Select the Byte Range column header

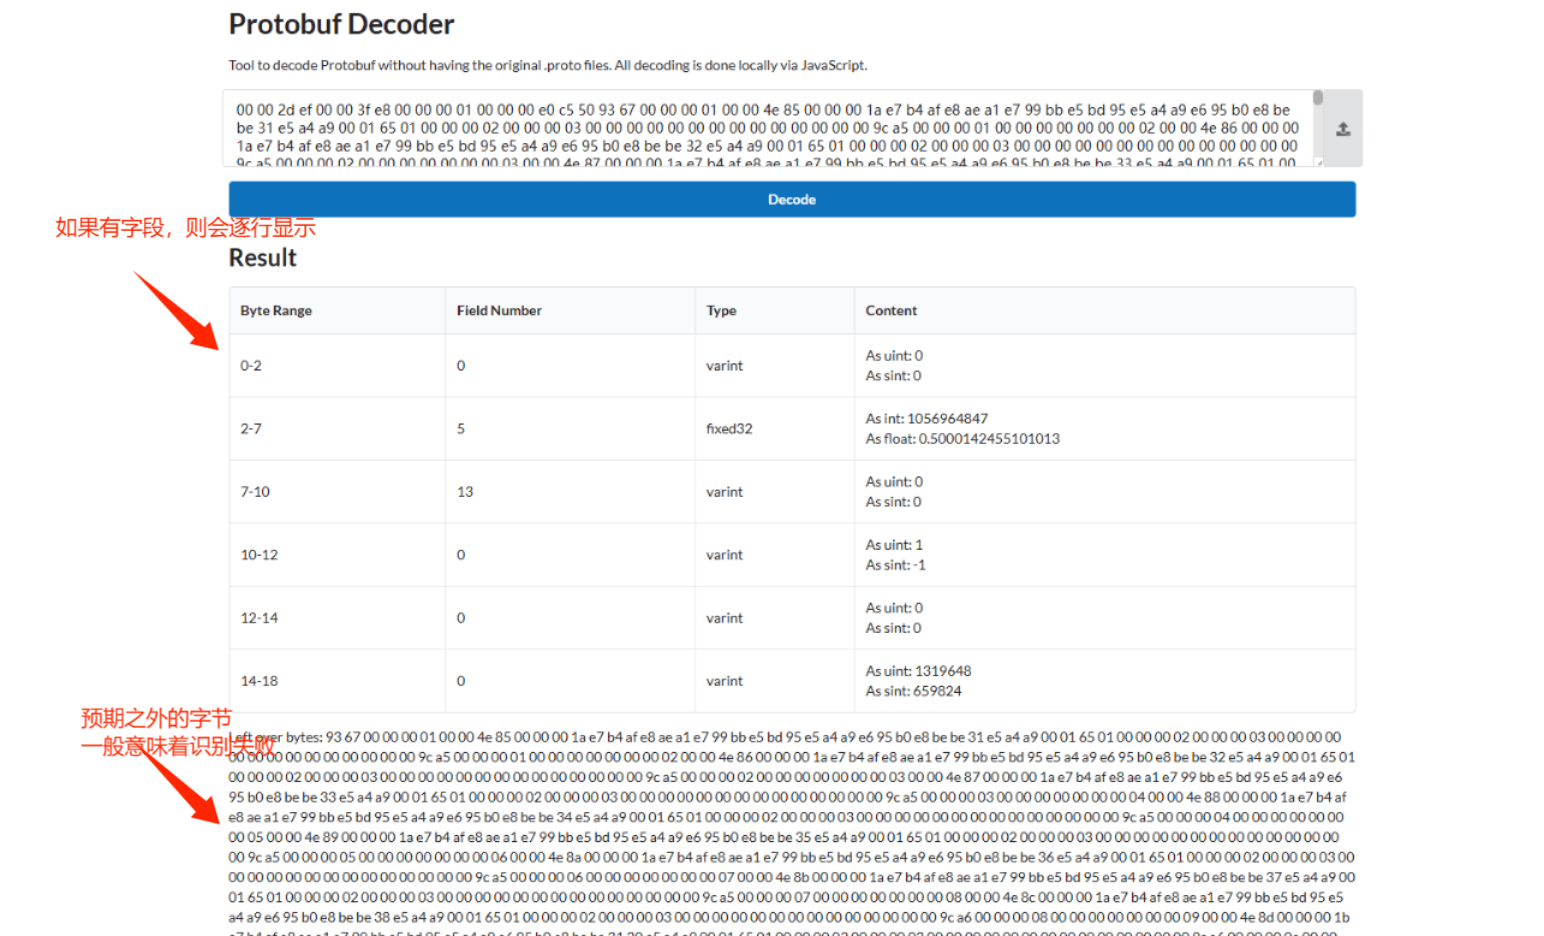(x=276, y=311)
